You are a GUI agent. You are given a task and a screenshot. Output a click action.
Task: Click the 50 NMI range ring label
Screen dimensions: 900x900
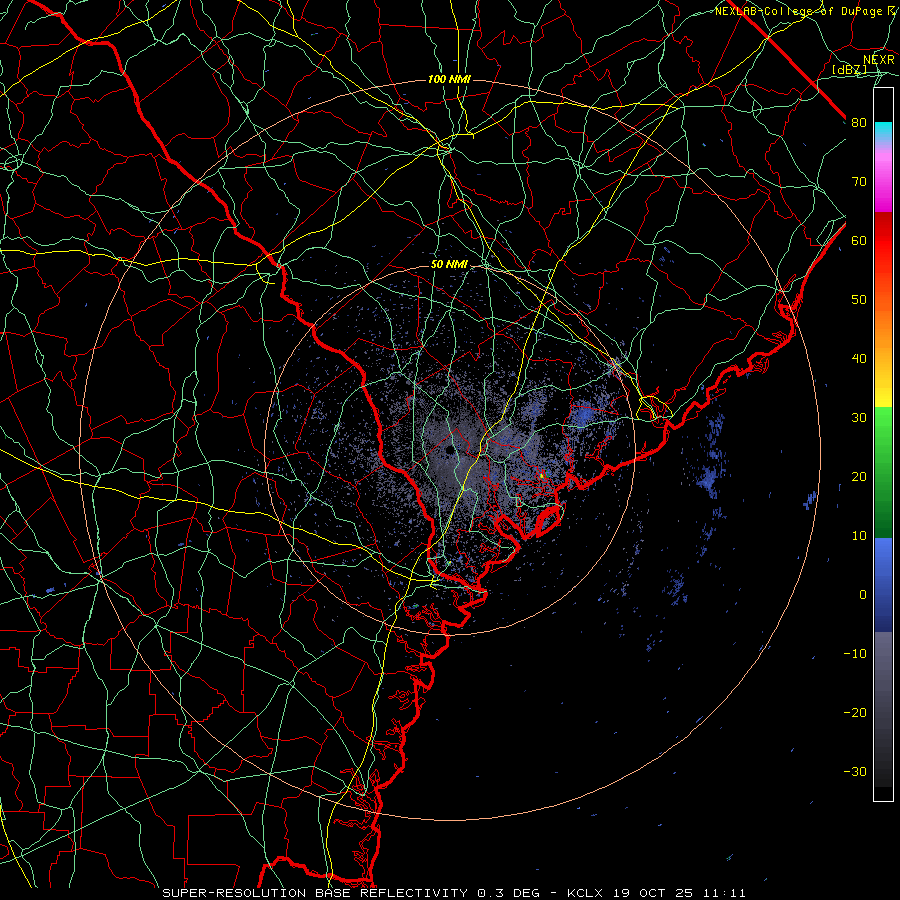click(x=449, y=265)
